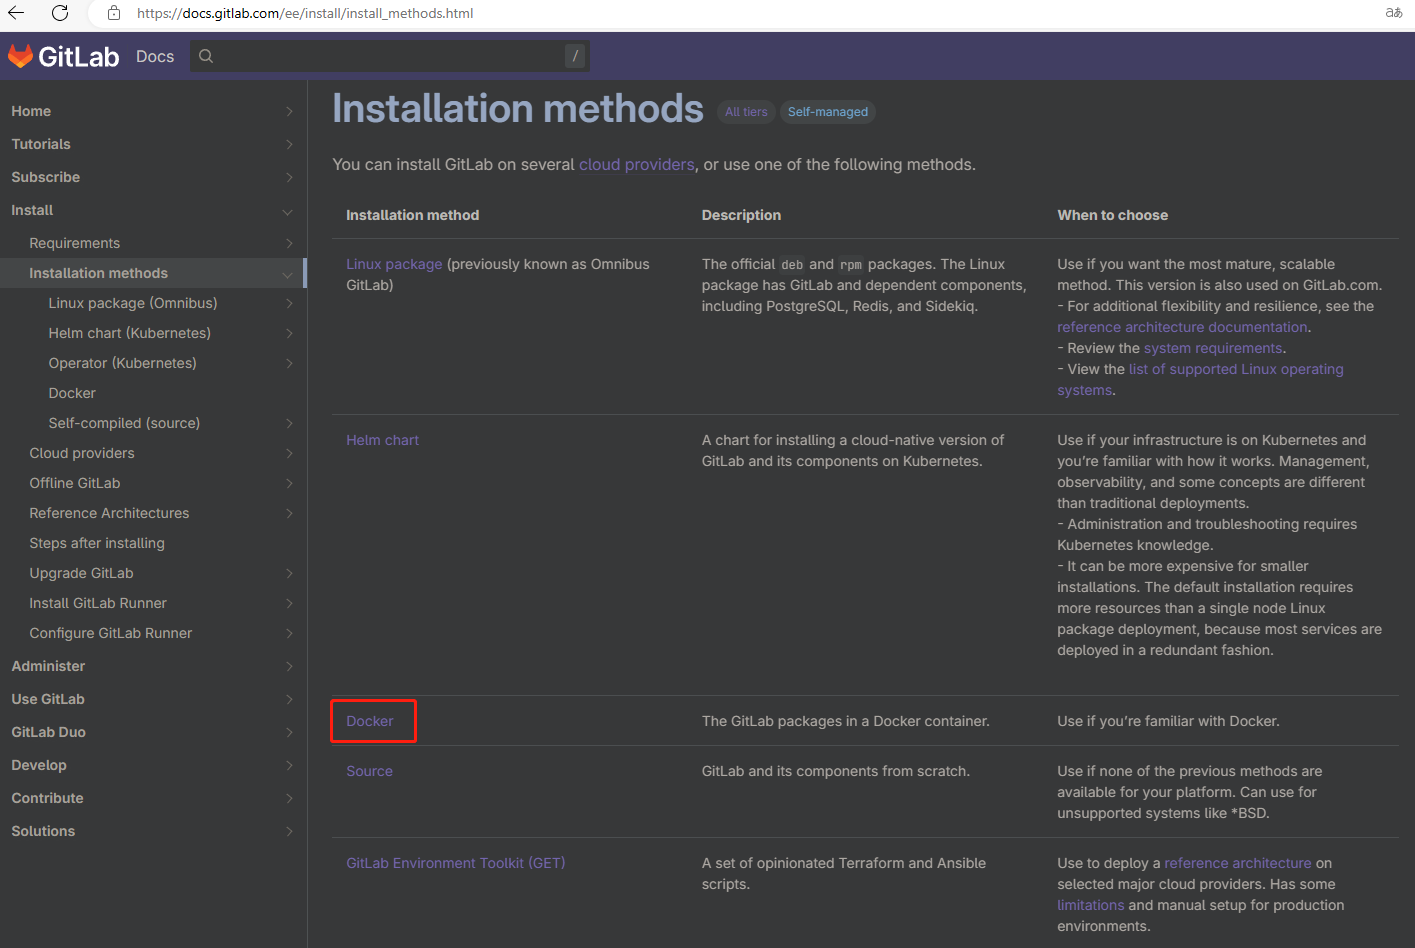Select Upgrade GitLab sidebar item

coord(81,573)
